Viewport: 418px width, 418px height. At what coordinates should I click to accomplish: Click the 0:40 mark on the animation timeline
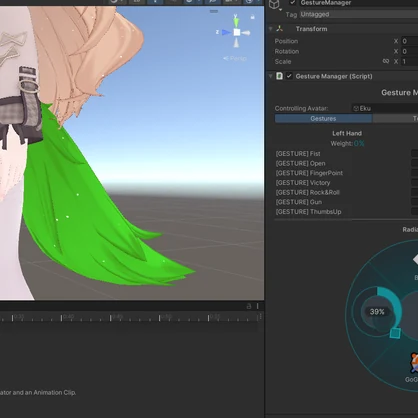[68, 316]
